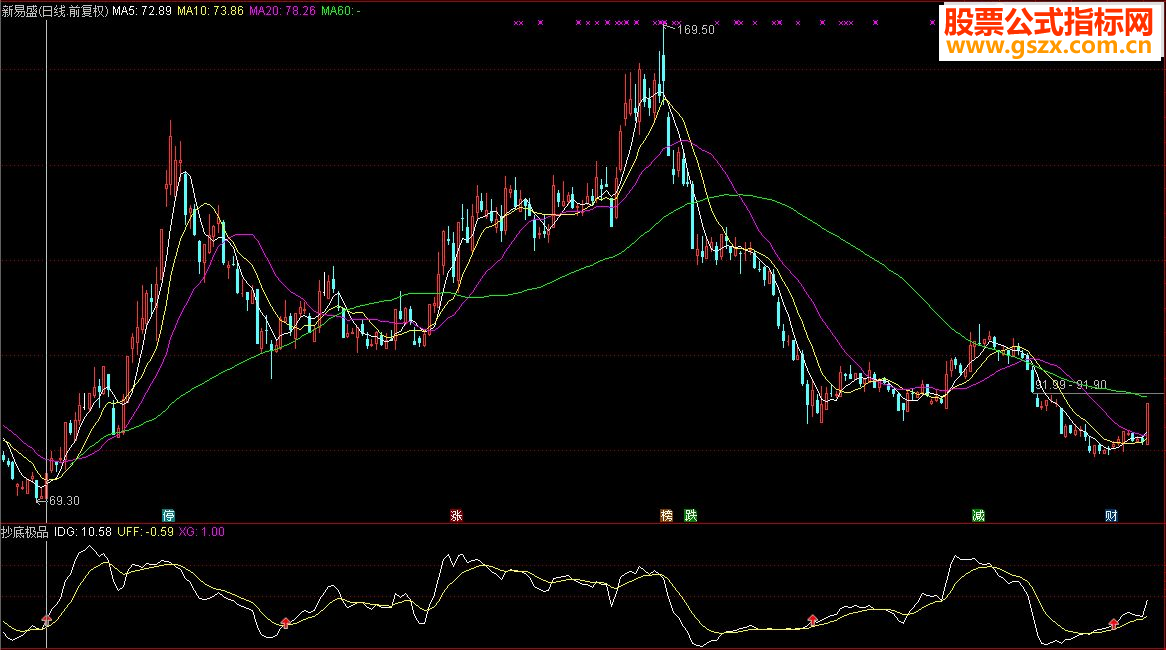Select the stock title 新易盛(日线.前复权)
Image resolution: width=1166 pixels, height=650 pixels.
pos(55,11)
